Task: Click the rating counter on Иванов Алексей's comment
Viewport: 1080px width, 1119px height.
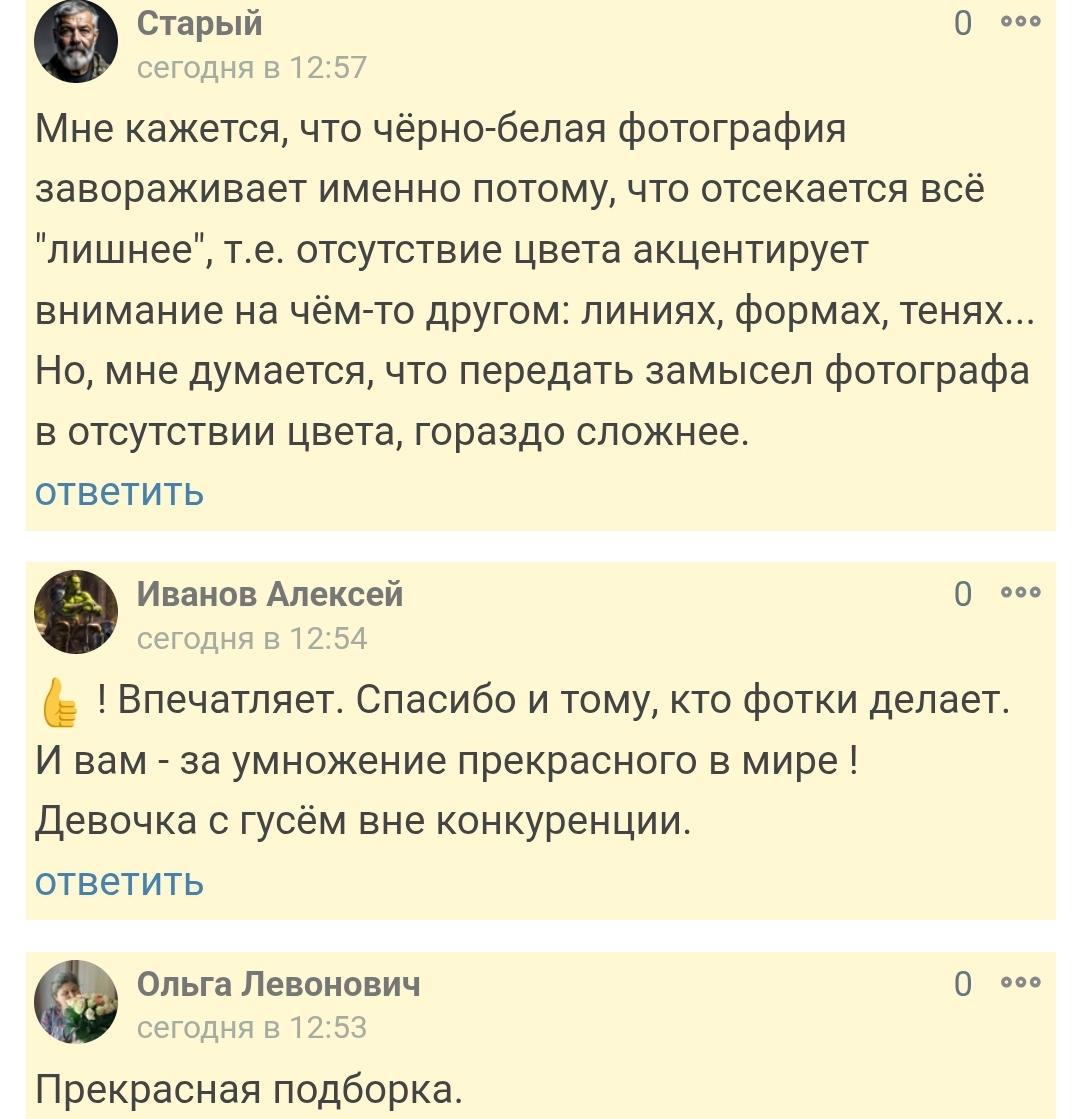Action: point(962,594)
